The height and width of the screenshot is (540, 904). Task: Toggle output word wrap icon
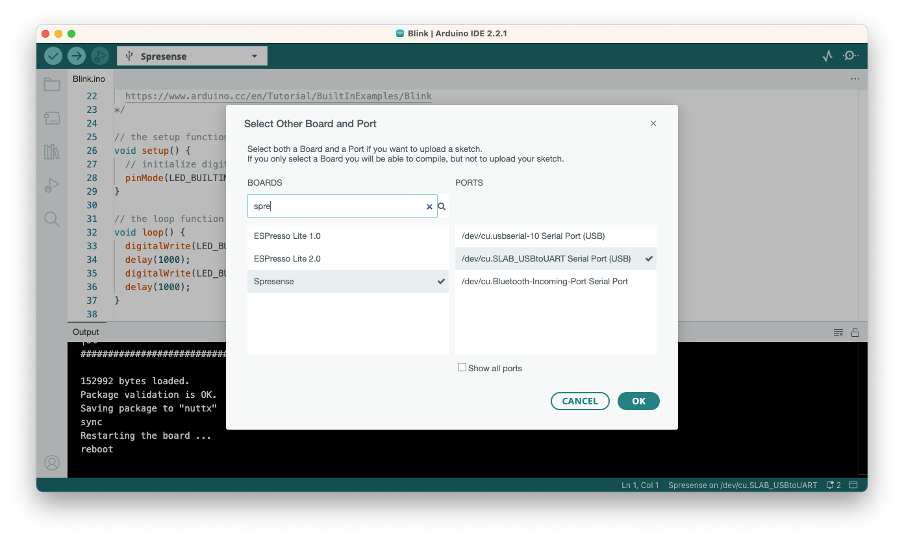coord(838,332)
